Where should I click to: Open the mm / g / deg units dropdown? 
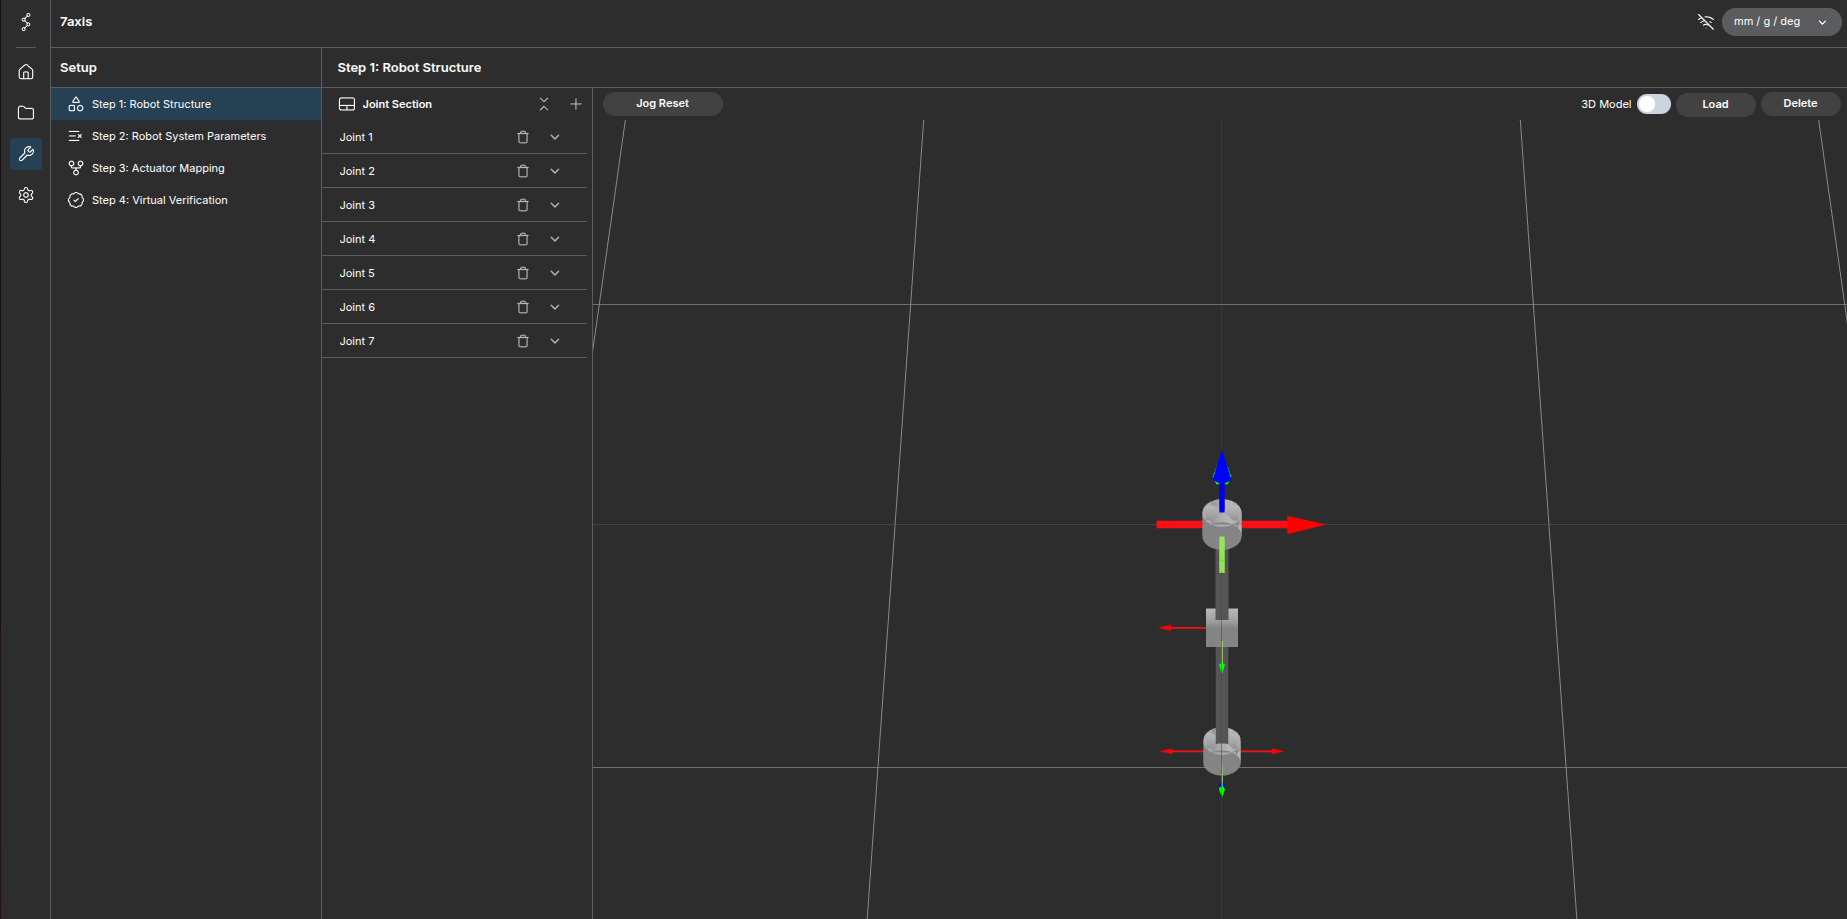1780,22
